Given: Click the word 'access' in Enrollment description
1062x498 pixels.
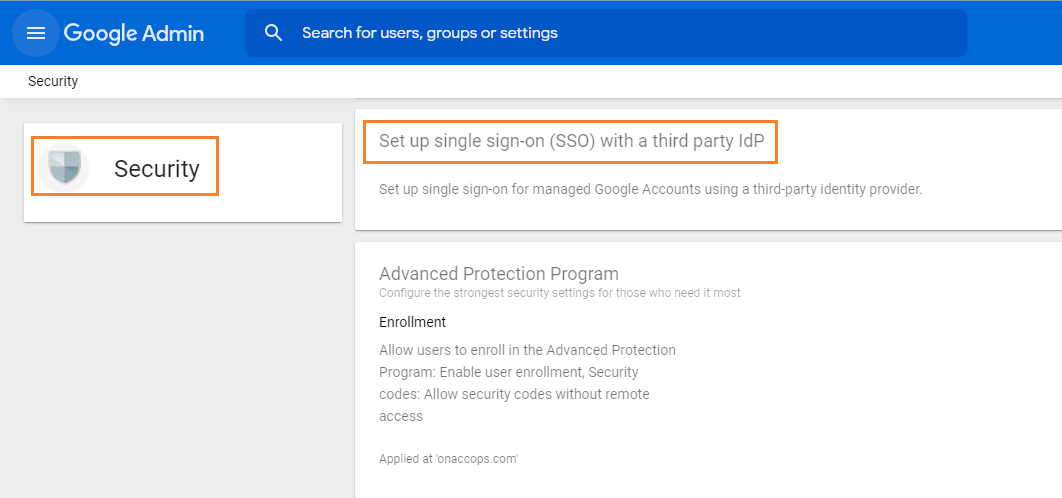Looking at the screenshot, I should click(x=401, y=416).
